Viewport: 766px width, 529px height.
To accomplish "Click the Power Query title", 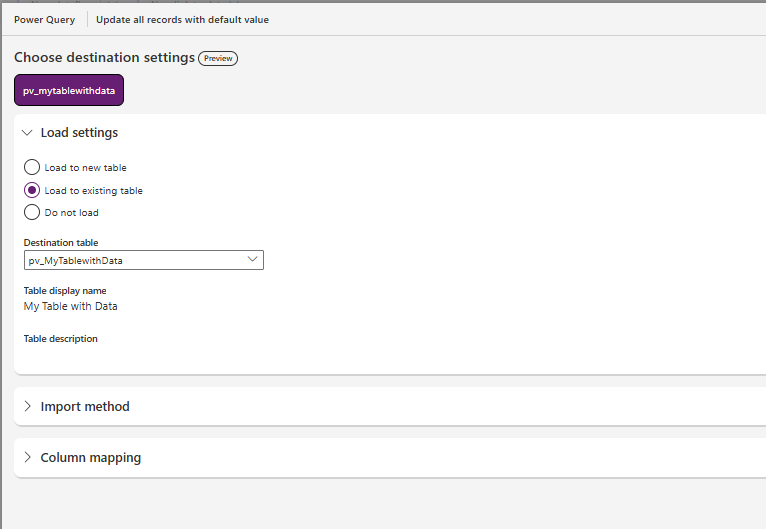I will point(44,20).
